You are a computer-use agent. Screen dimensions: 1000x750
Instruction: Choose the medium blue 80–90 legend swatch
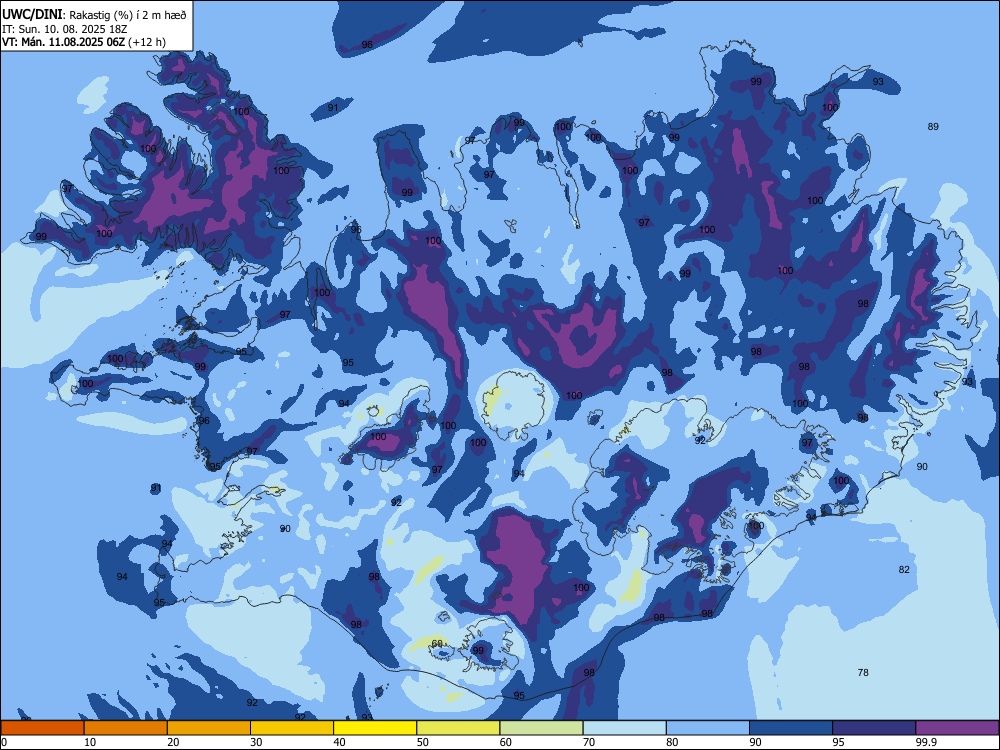click(708, 728)
